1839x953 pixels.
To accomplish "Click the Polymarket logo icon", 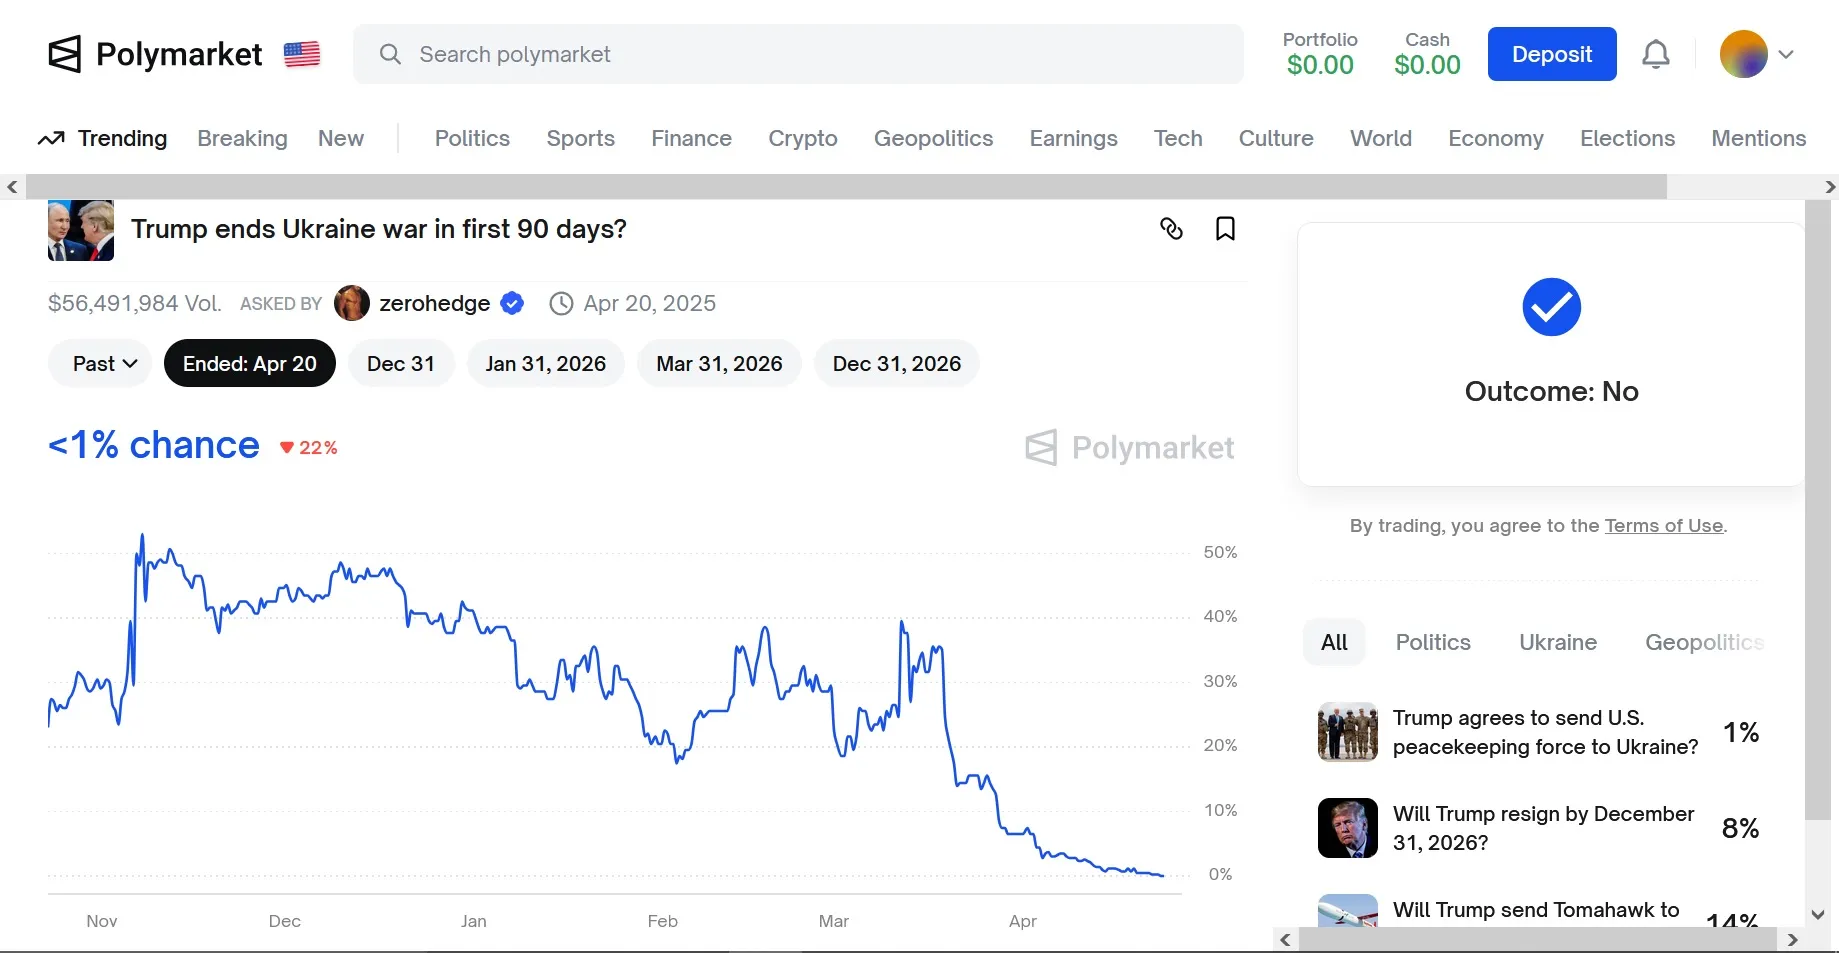I will click(62, 54).
